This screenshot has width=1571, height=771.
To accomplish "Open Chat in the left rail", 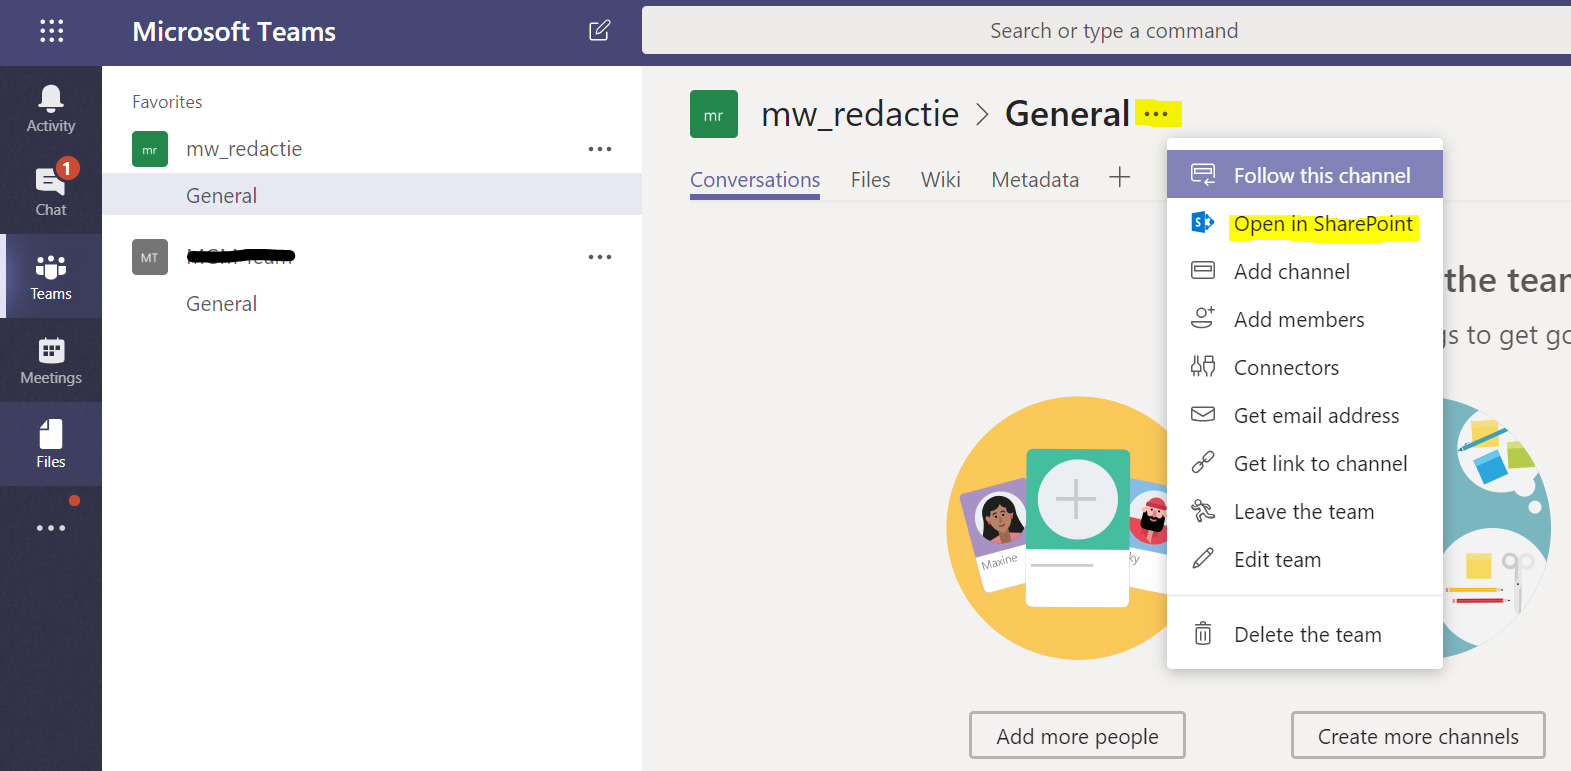I will tap(51, 192).
